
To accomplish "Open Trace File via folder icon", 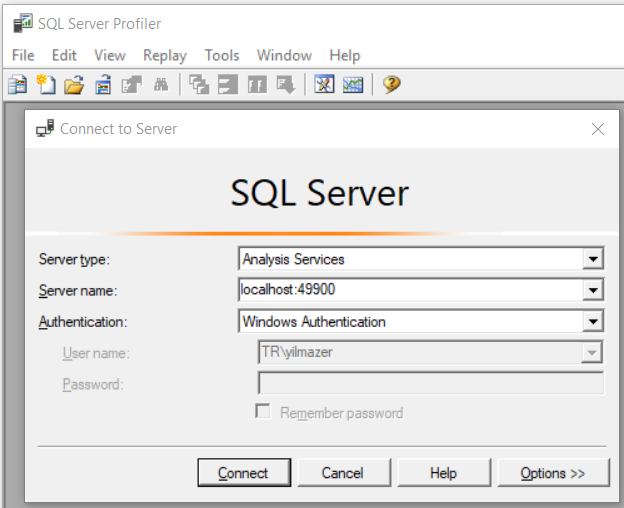I will coord(74,85).
